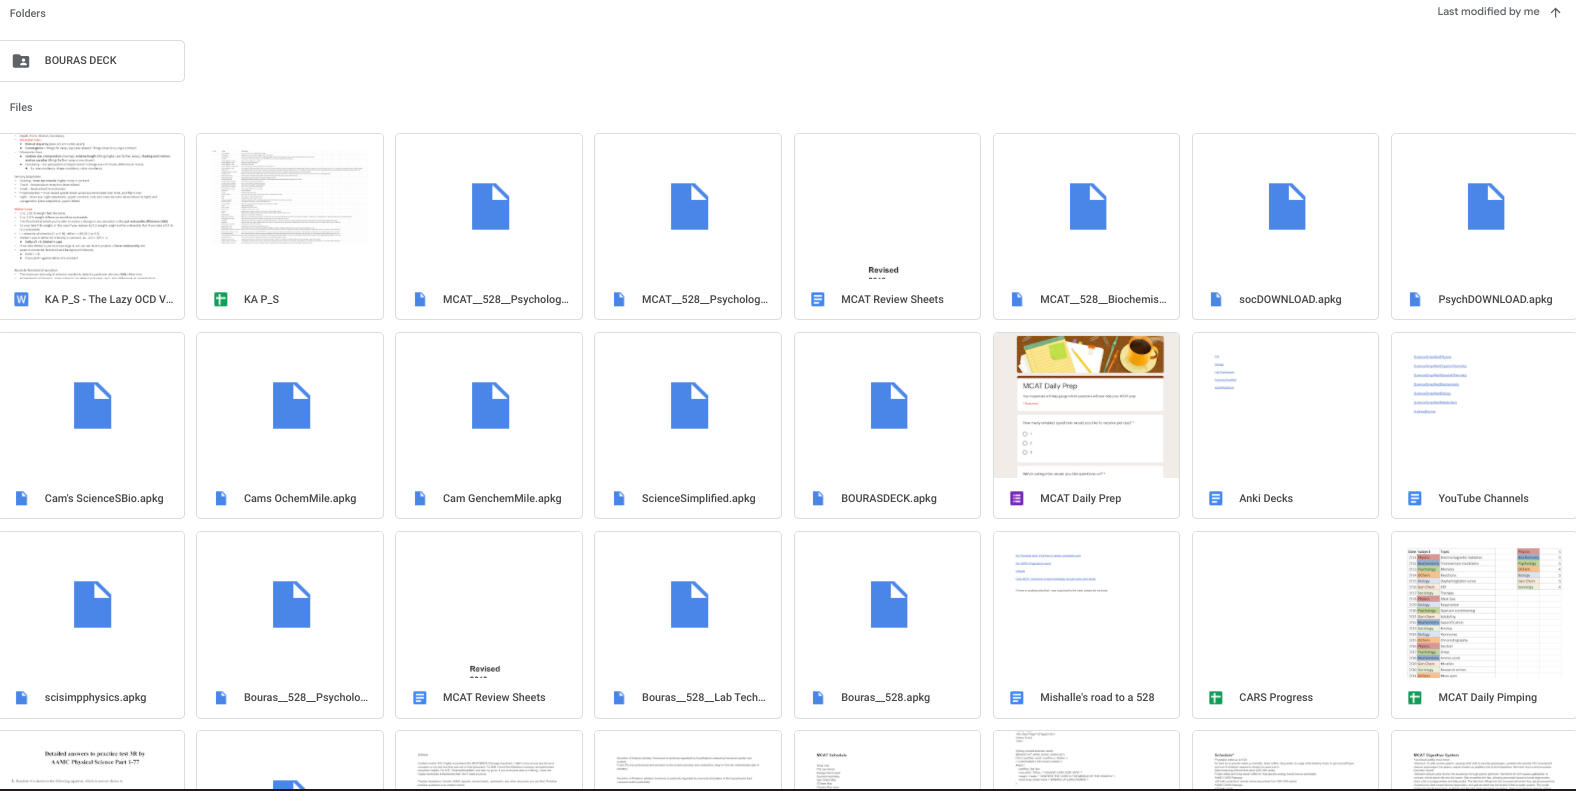Click the Folders section heading
Image resolution: width=1576 pixels, height=791 pixels.
click(x=28, y=13)
